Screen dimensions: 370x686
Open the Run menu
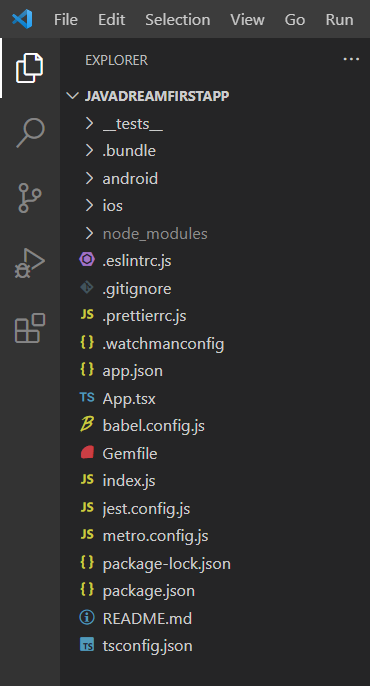point(339,19)
